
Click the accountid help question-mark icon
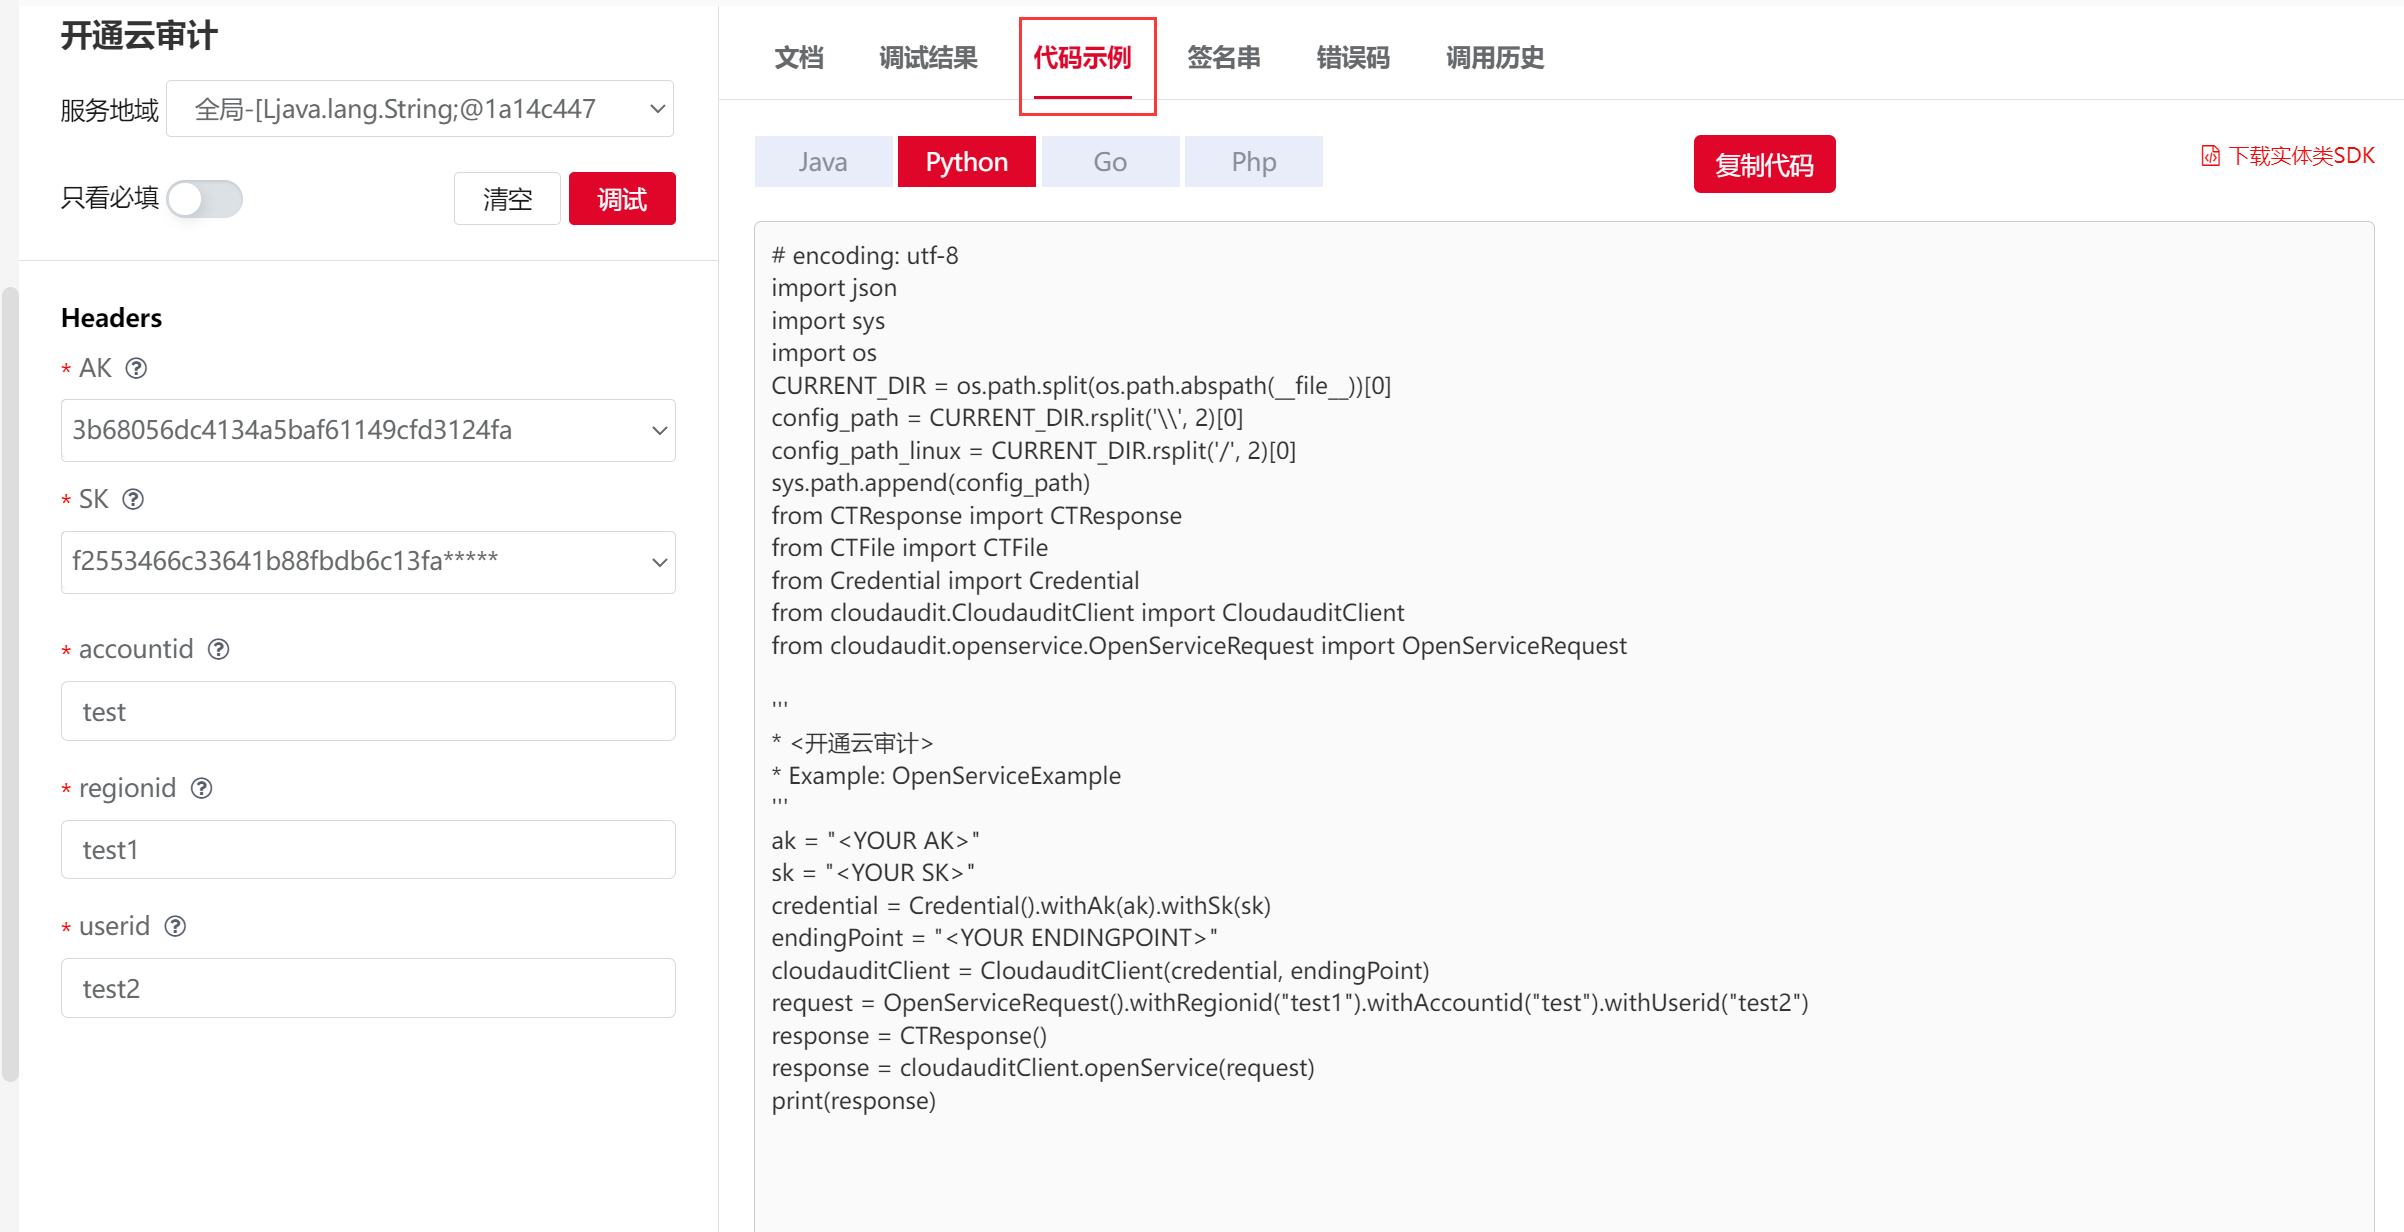(219, 649)
